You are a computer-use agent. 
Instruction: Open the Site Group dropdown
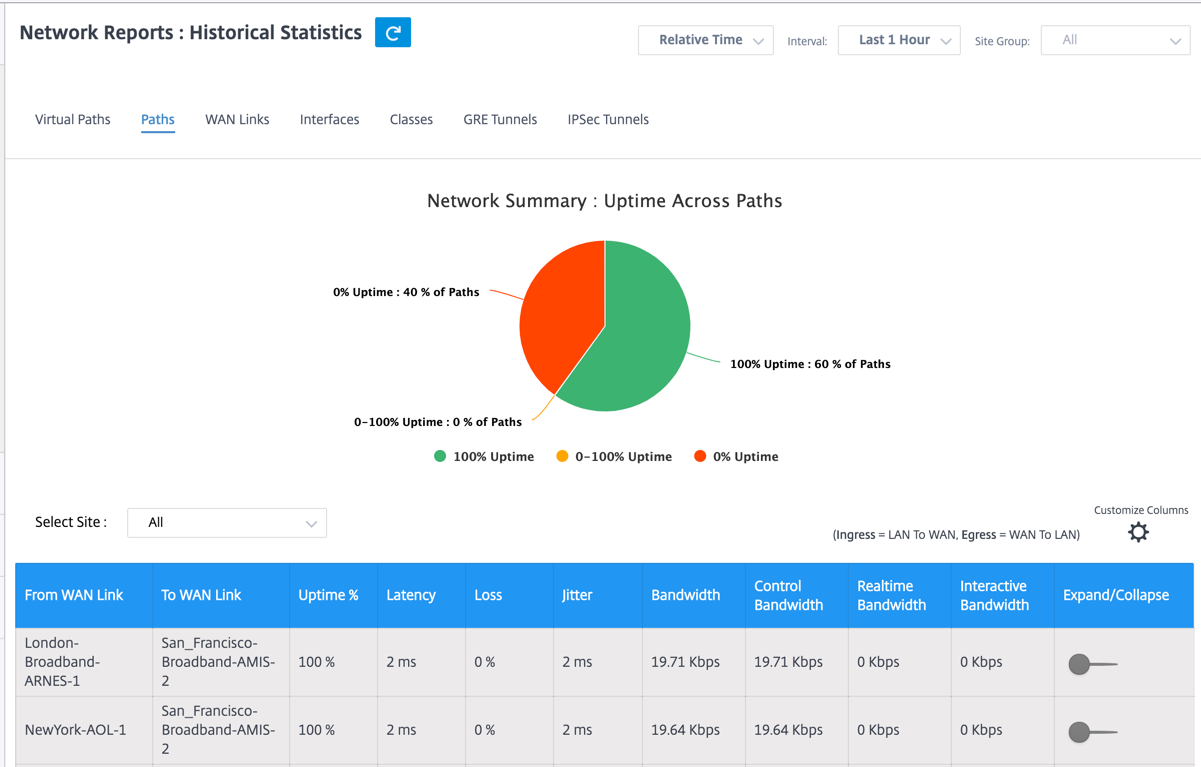tap(1115, 40)
